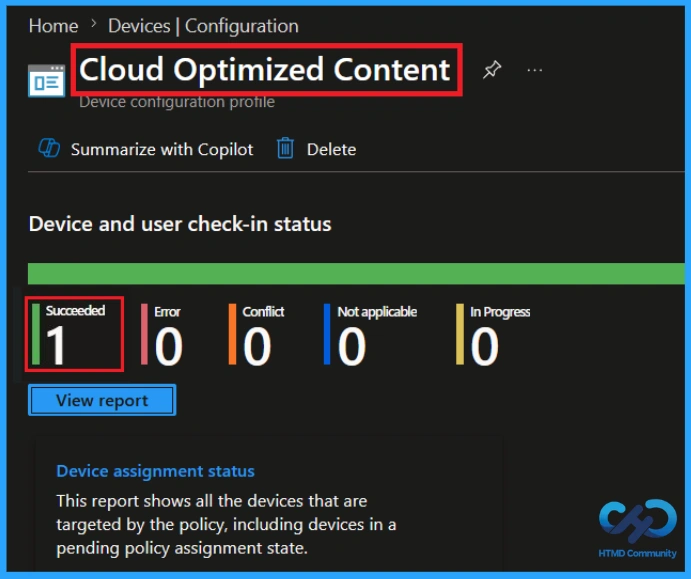The image size is (691, 579).
Task: Open Devices | Configuration breadcrumb
Action: pos(203,26)
